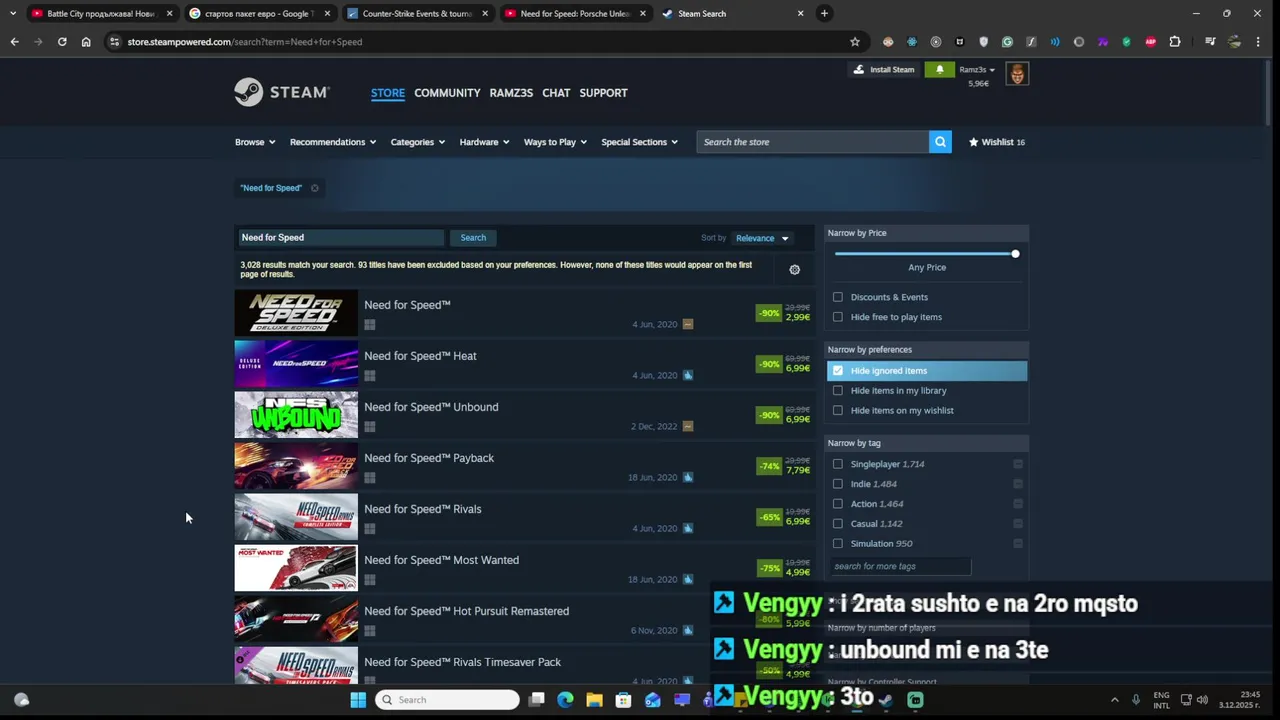Check Hide items on my wishlist

click(x=838, y=411)
